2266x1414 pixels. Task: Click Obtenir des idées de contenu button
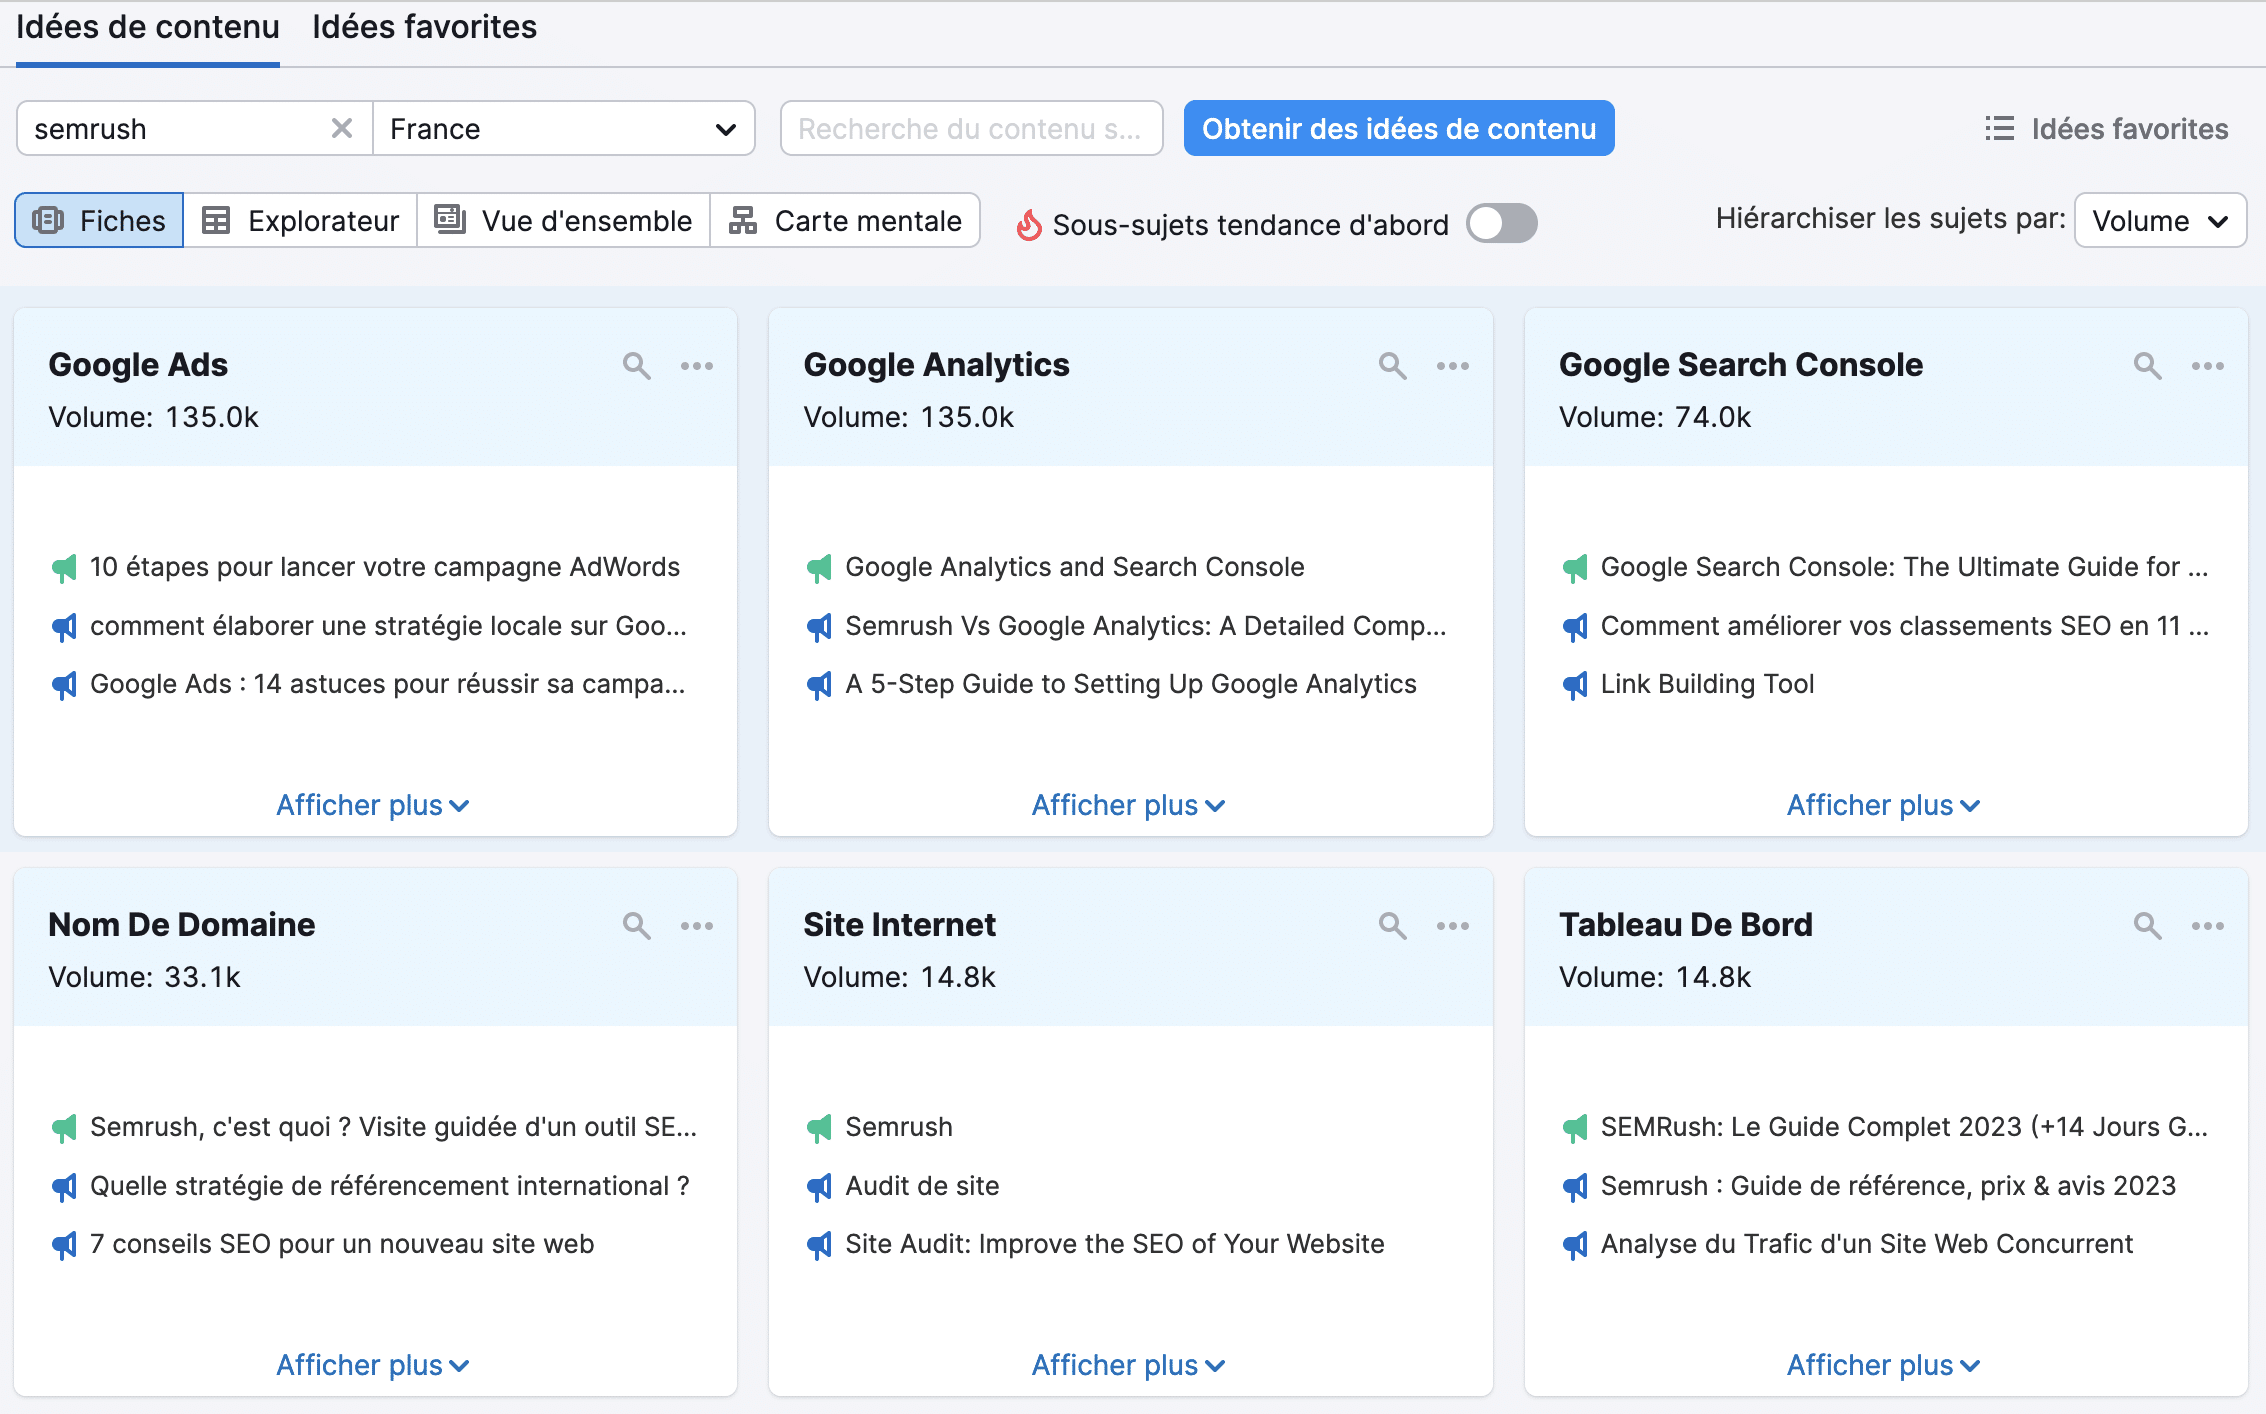1399,128
